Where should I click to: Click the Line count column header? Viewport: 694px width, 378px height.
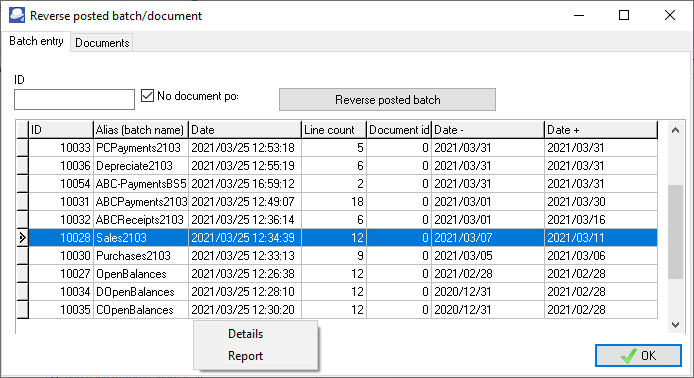(x=334, y=130)
